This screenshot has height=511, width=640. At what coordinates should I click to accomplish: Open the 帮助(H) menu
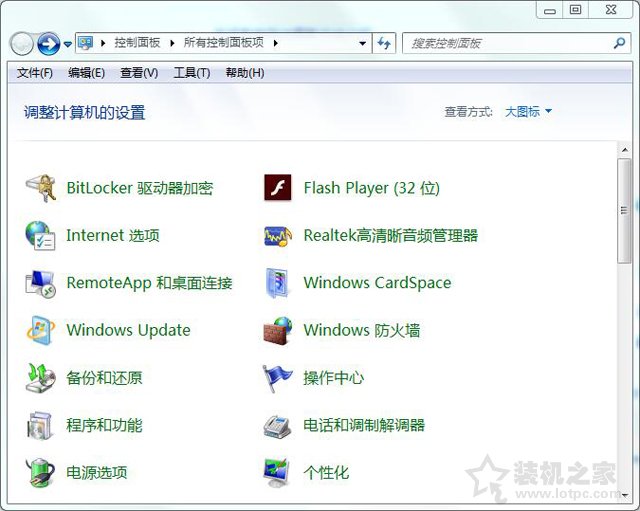click(245, 73)
